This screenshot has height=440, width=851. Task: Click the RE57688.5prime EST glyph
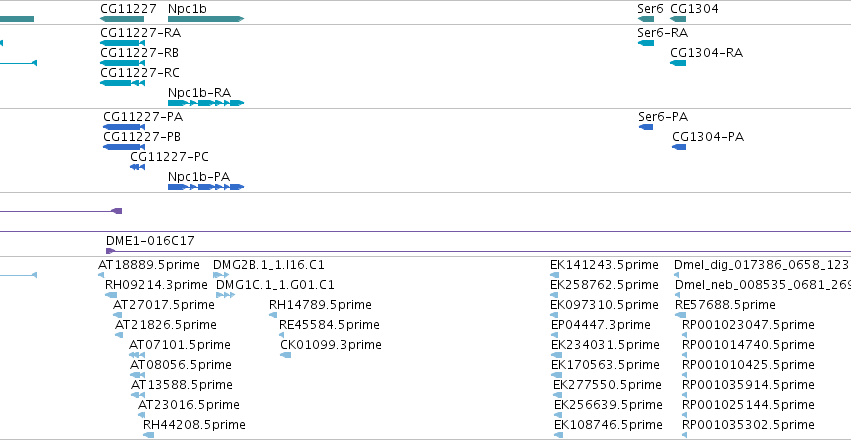[681, 315]
